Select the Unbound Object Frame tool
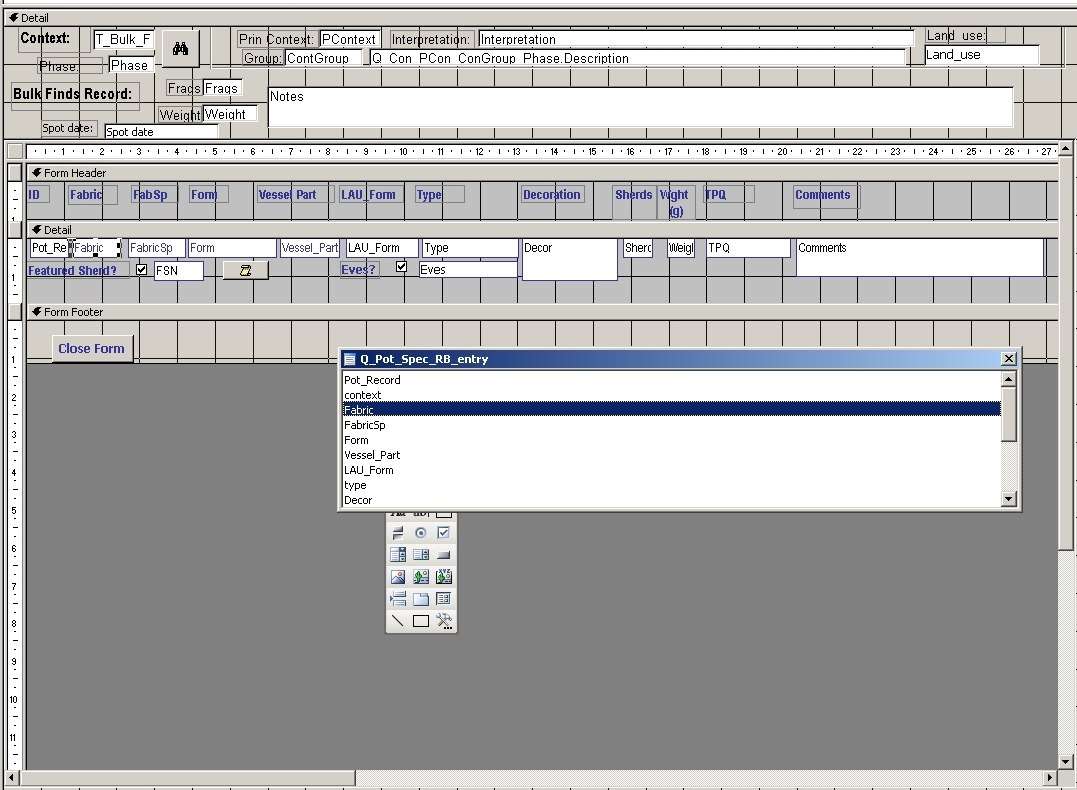This screenshot has width=1077, height=790. coord(420,577)
